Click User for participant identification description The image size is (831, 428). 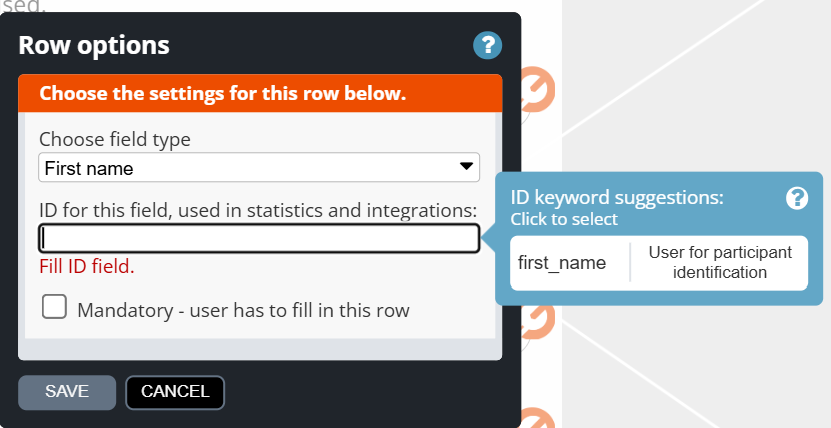pos(720,262)
